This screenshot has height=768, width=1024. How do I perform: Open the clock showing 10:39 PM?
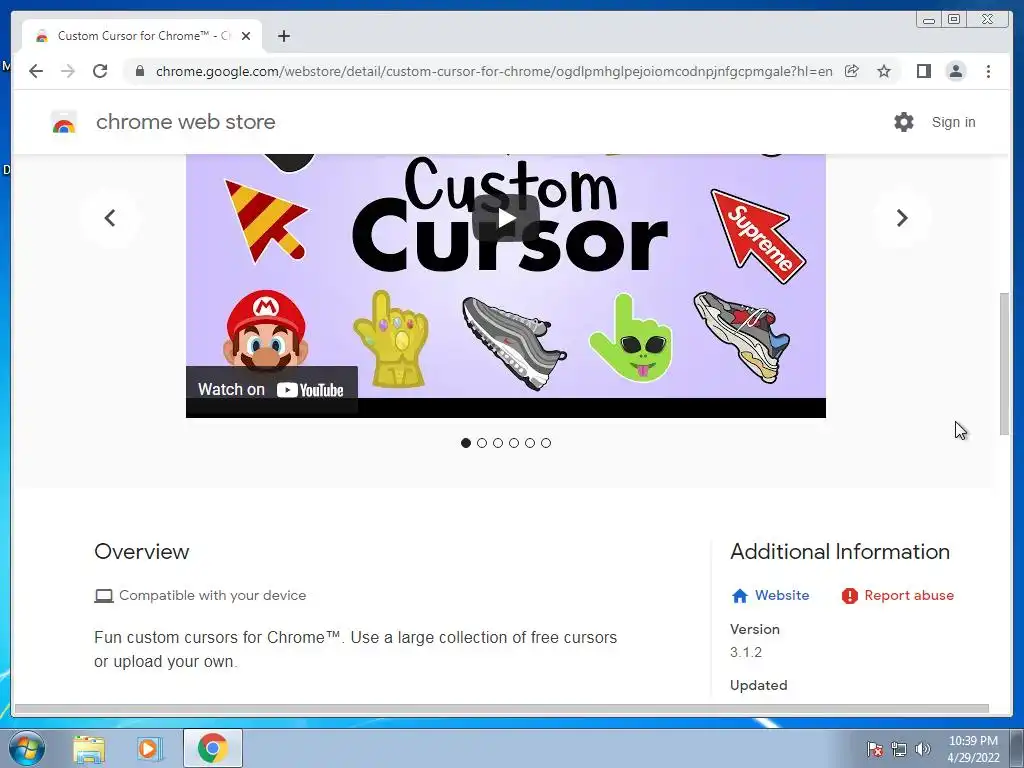tap(973, 748)
